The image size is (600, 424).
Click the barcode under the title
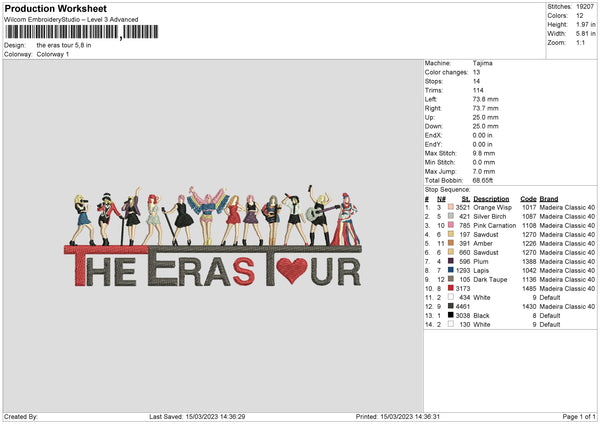[x=82, y=32]
